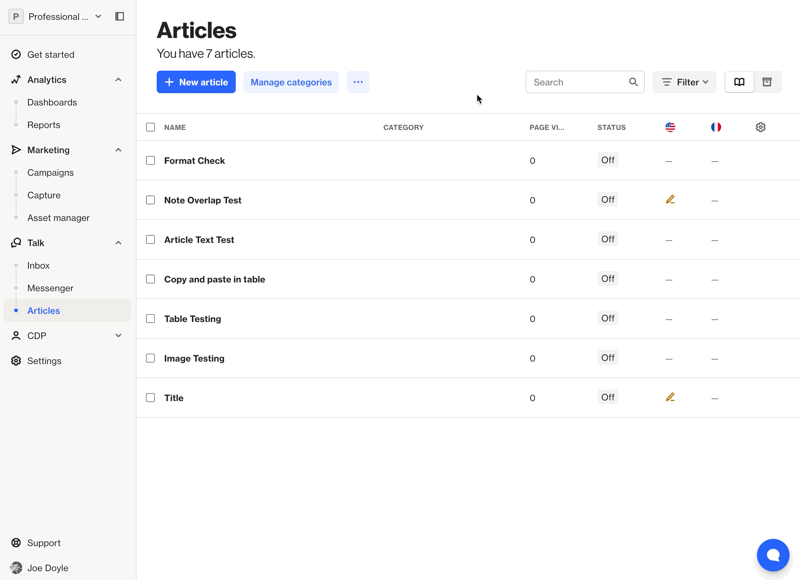
Task: Click the article Search input field
Action: pyautogui.click(x=578, y=82)
